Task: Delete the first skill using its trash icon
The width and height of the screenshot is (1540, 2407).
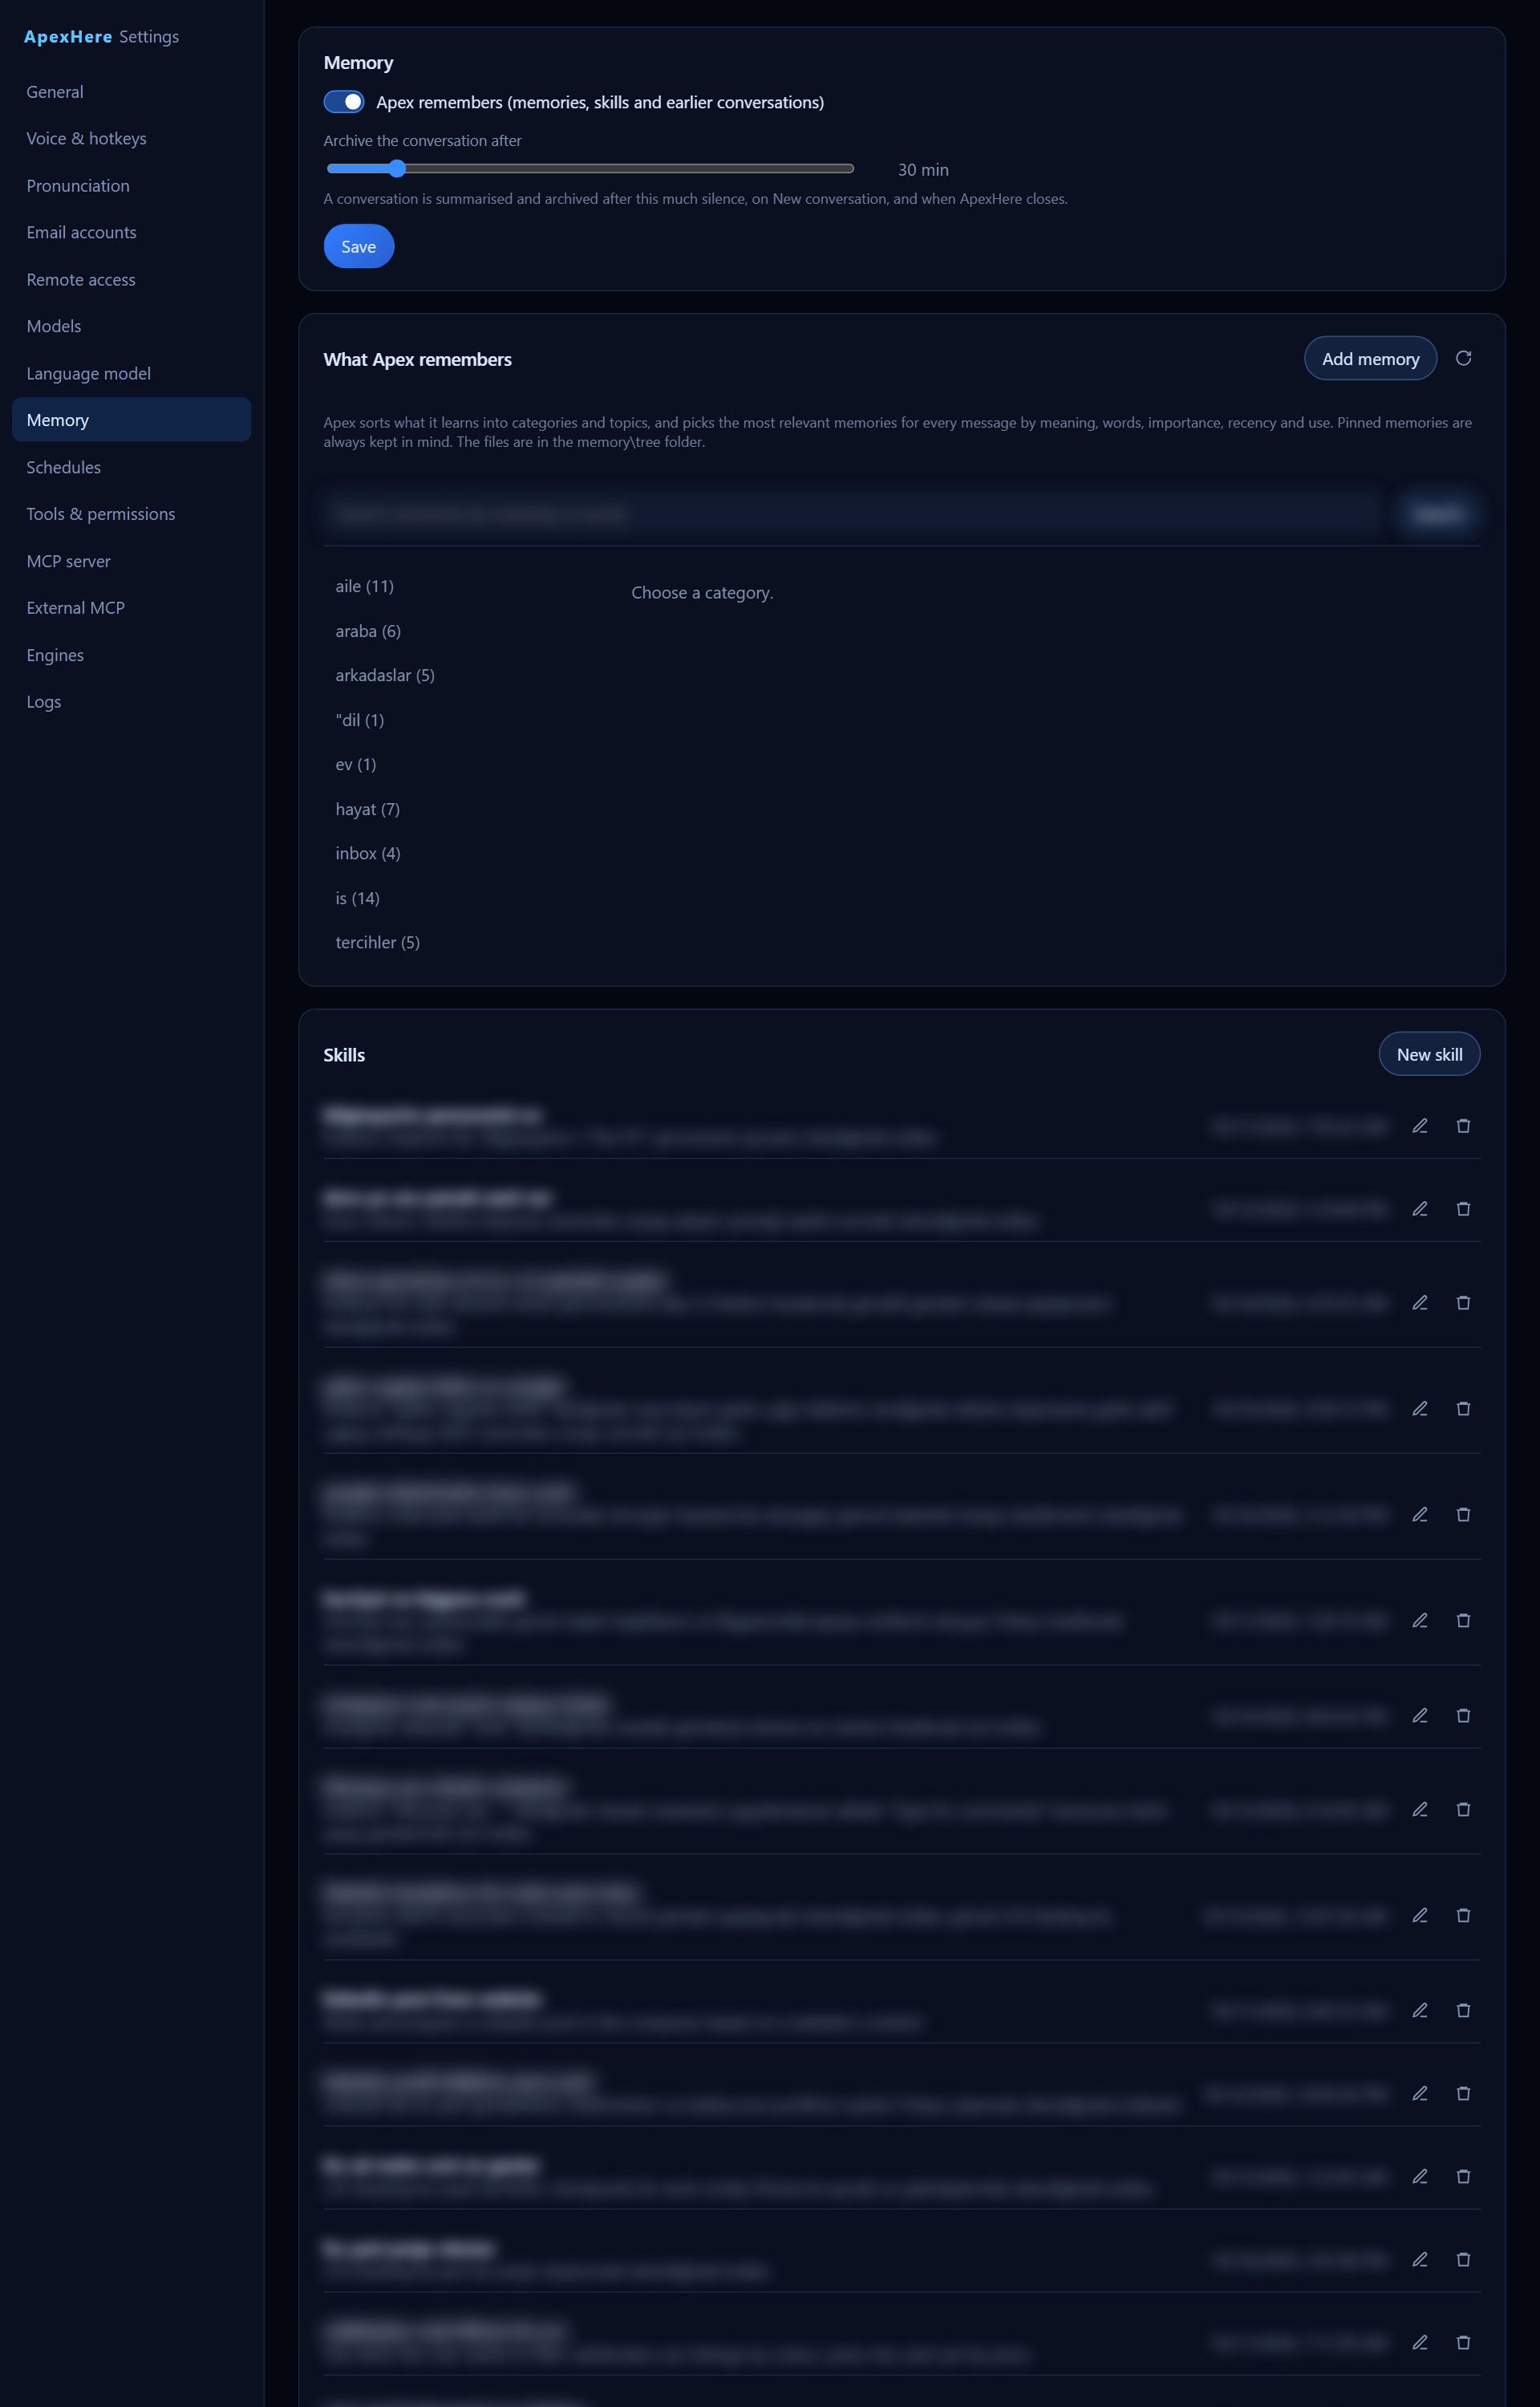Action: tap(1463, 1126)
